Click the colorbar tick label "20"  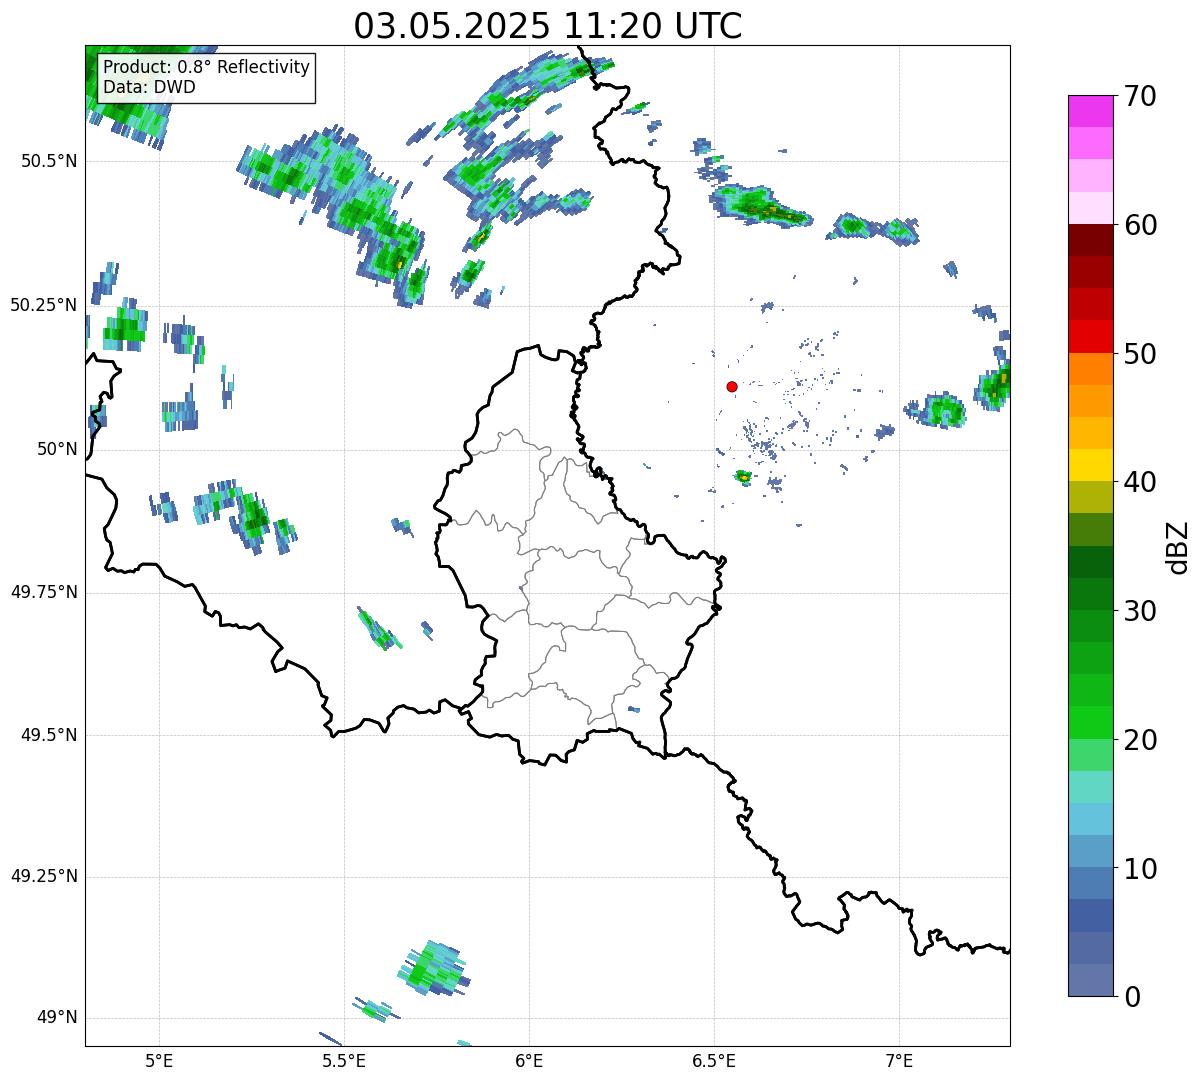point(1140,740)
